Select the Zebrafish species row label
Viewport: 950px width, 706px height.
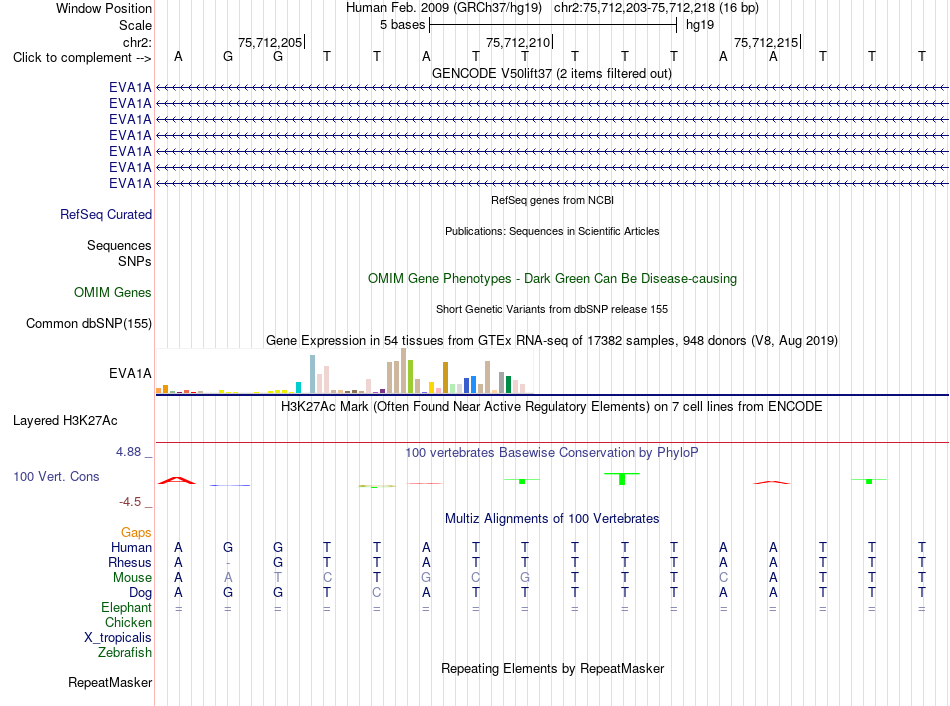pos(125,653)
